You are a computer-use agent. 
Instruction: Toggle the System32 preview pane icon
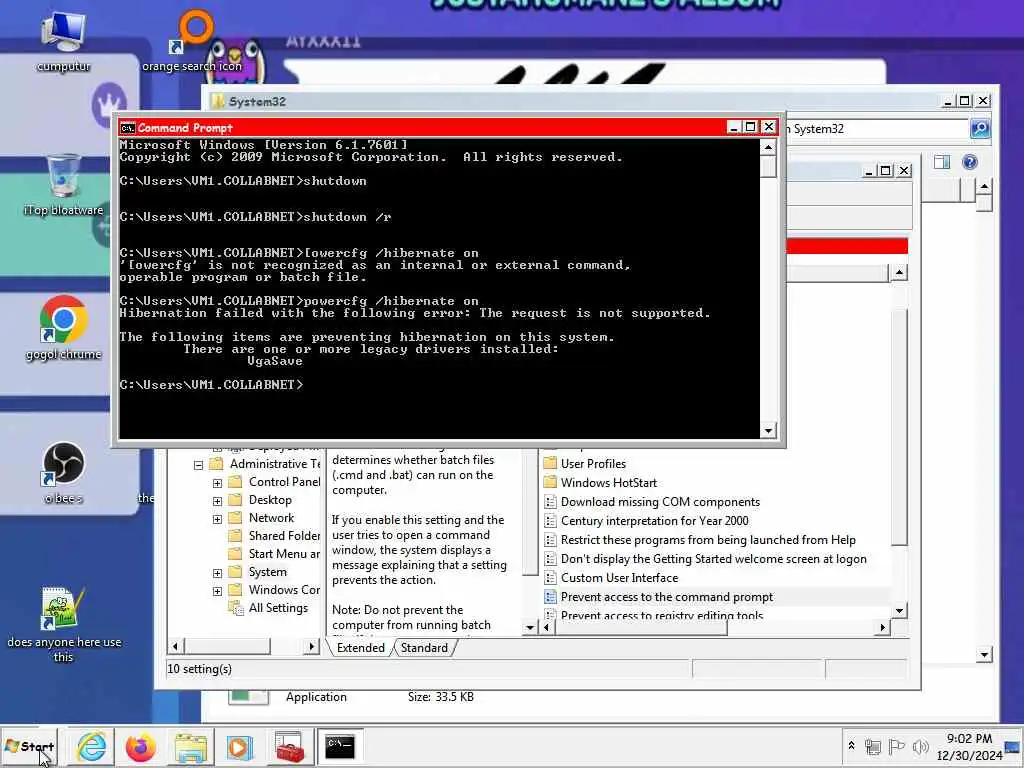pyautogui.click(x=942, y=162)
